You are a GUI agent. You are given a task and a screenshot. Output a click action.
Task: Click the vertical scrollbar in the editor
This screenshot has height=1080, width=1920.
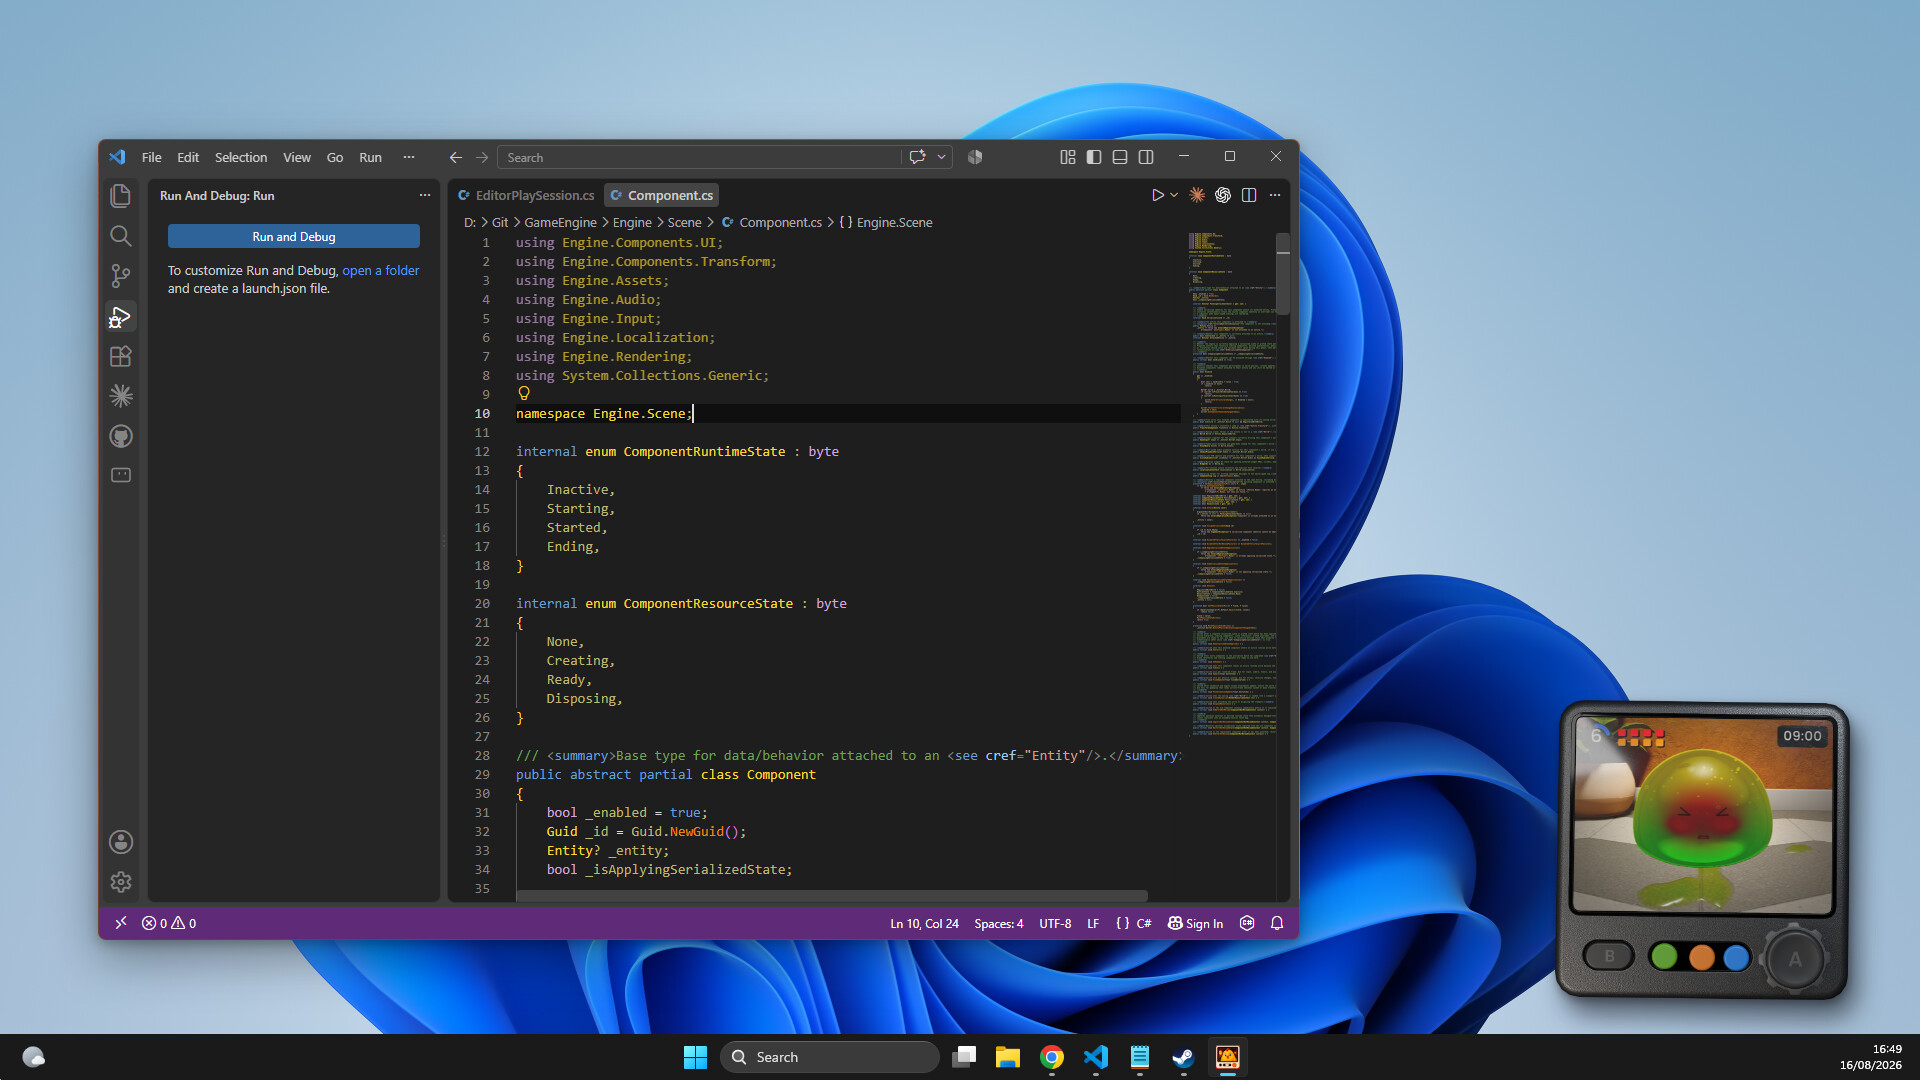1283,275
